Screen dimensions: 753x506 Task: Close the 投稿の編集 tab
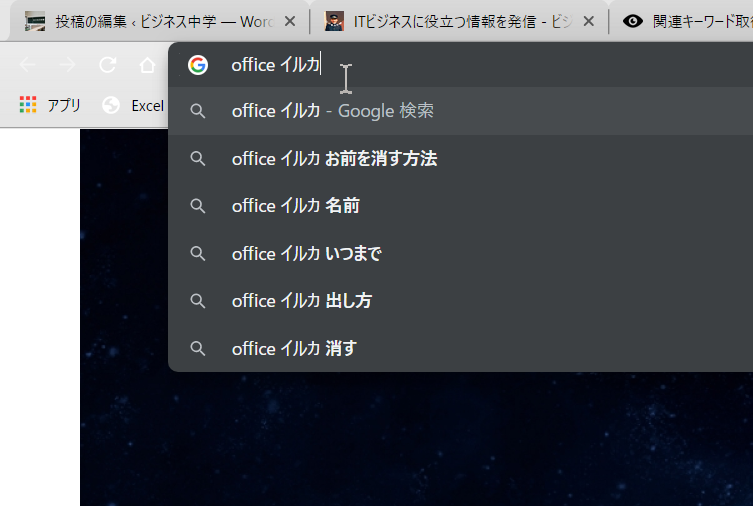tap(290, 22)
